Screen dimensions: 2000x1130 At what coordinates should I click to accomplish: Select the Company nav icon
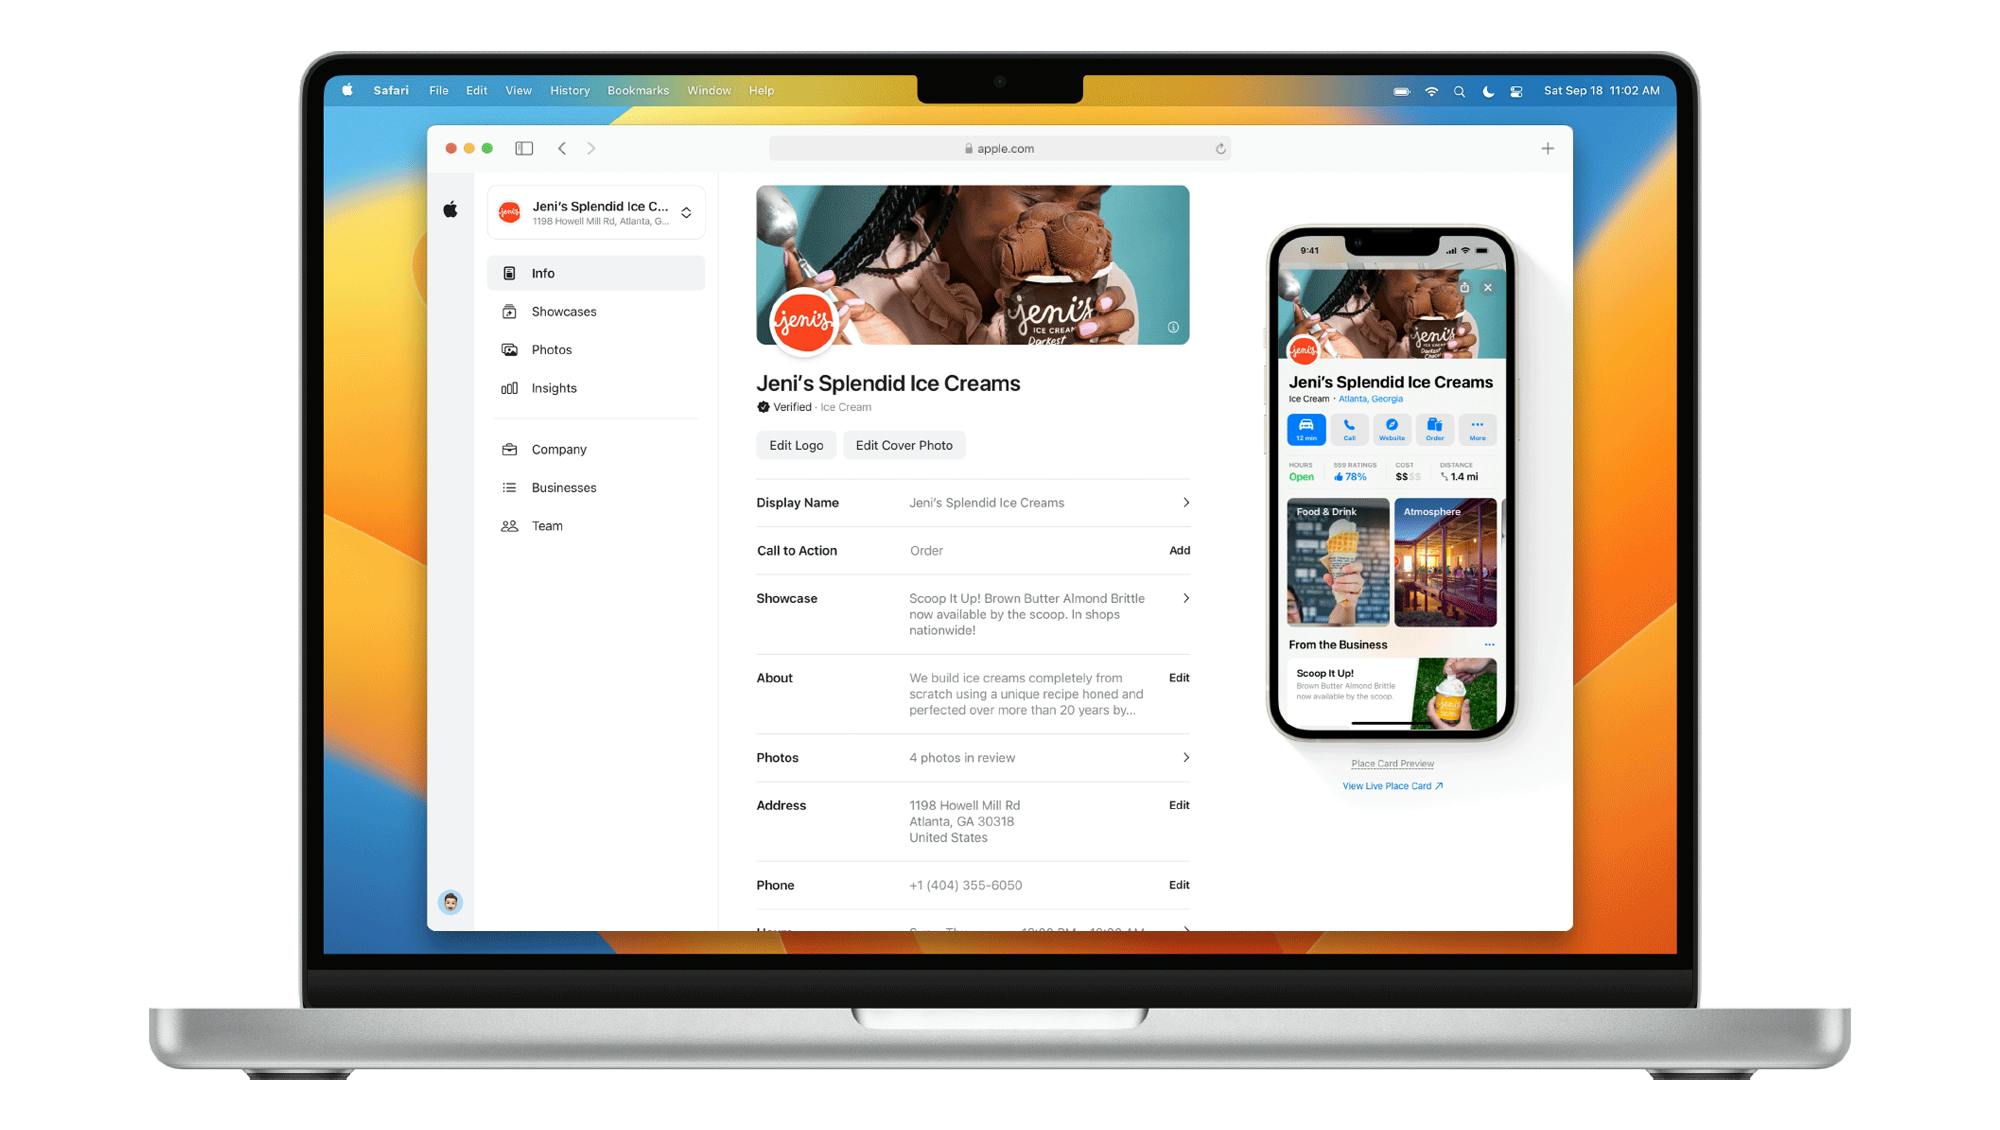[510, 449]
